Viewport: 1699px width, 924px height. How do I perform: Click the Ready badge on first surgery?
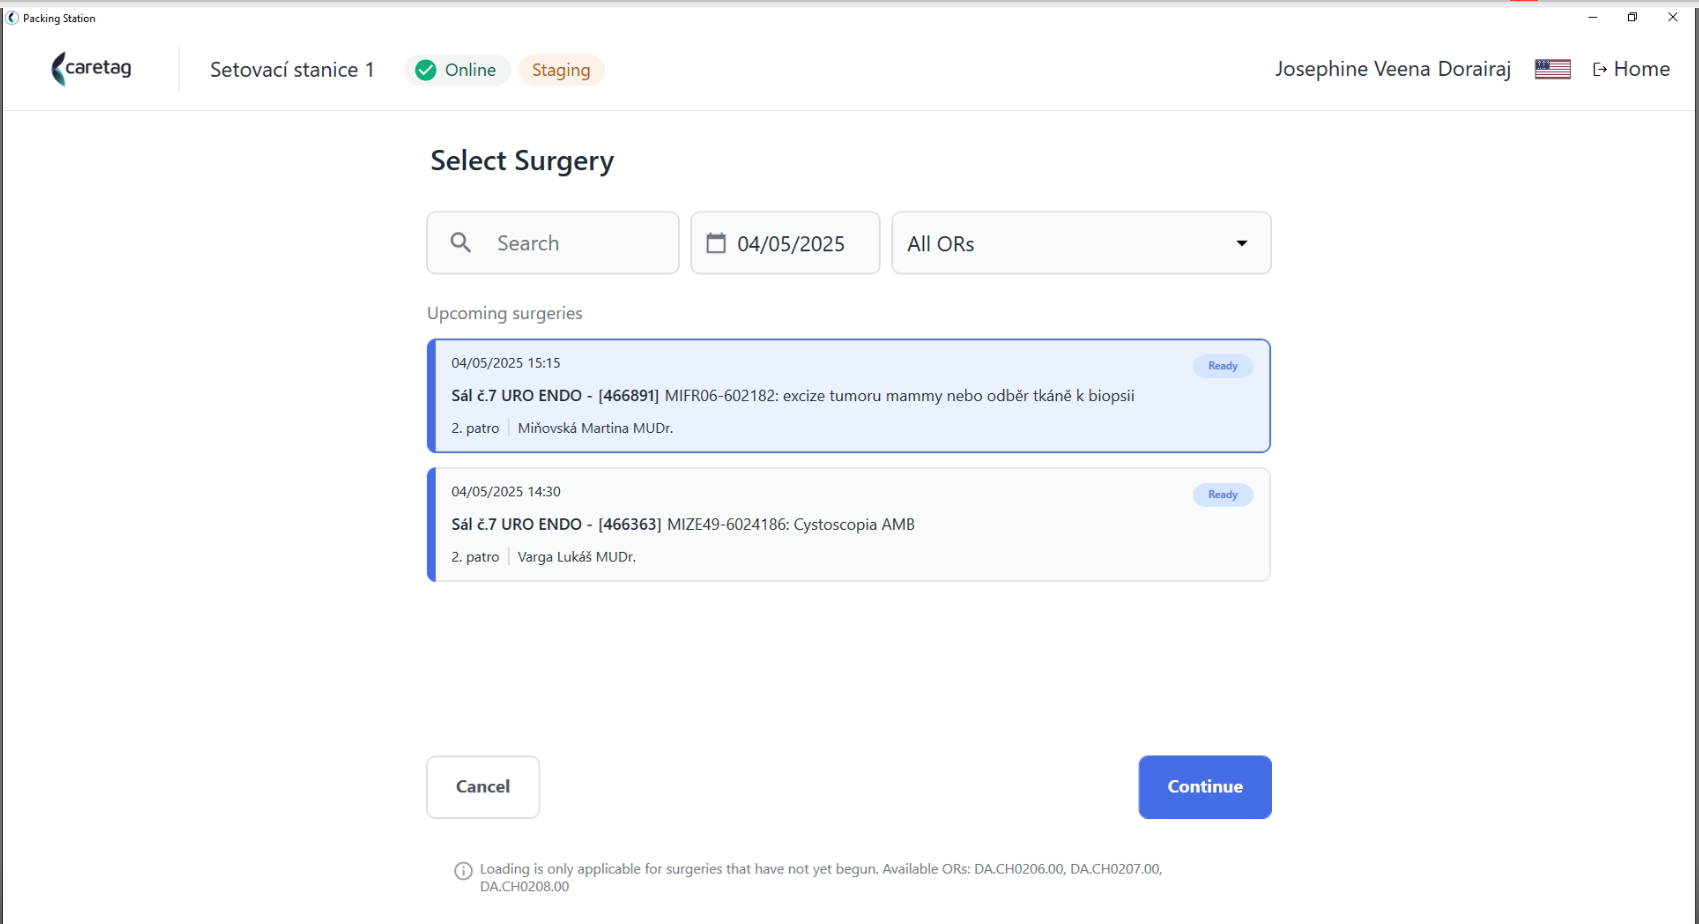point(1222,366)
